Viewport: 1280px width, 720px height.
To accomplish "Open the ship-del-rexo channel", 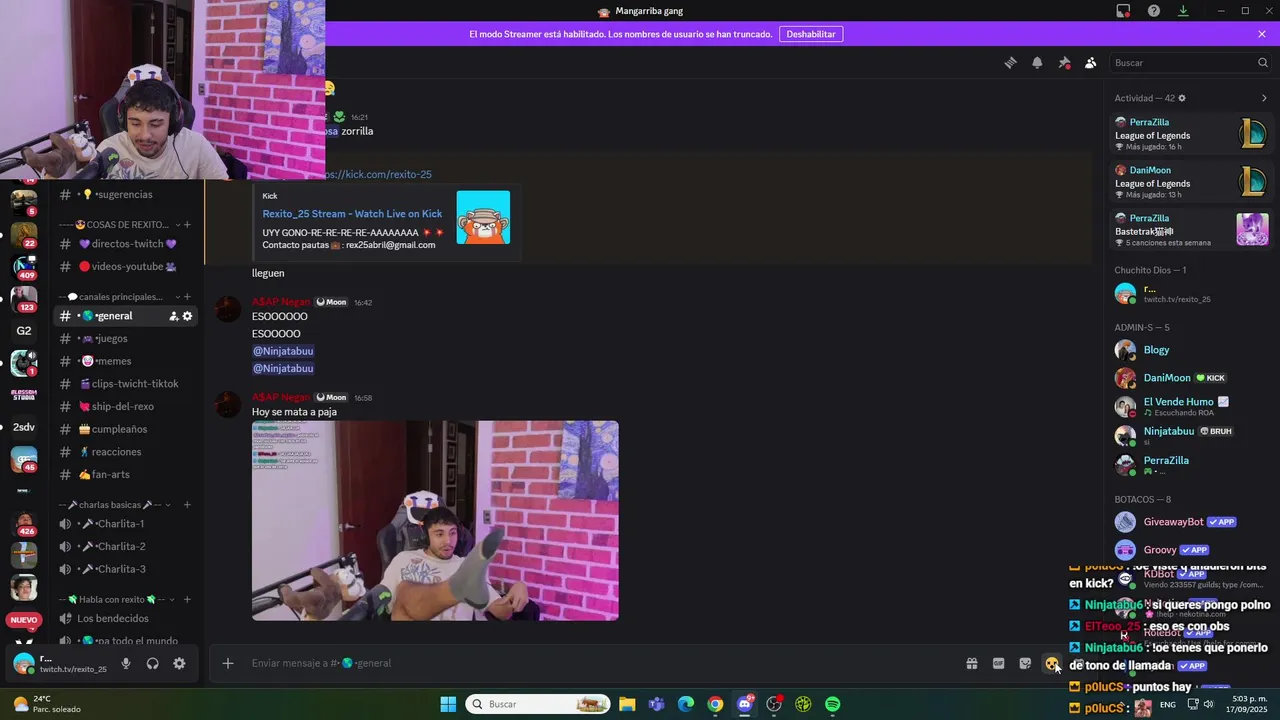I will (x=127, y=407).
